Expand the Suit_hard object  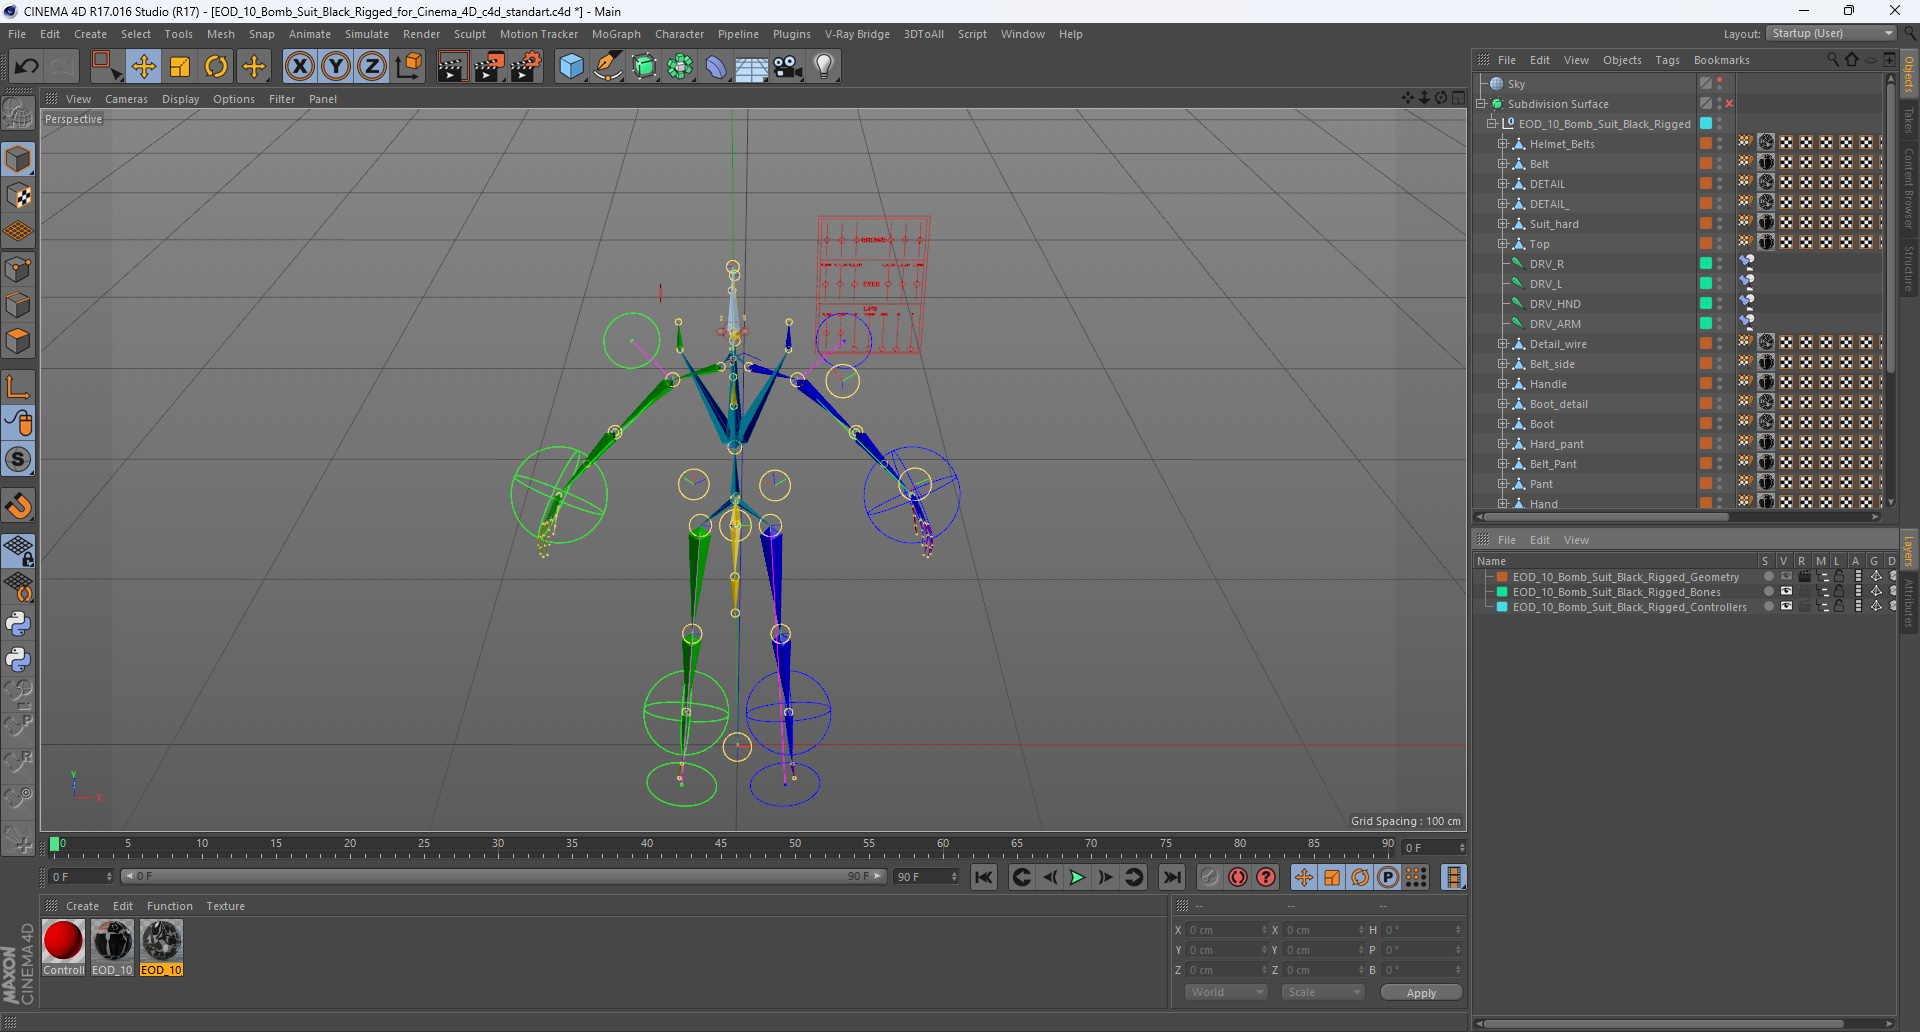pyautogui.click(x=1502, y=224)
